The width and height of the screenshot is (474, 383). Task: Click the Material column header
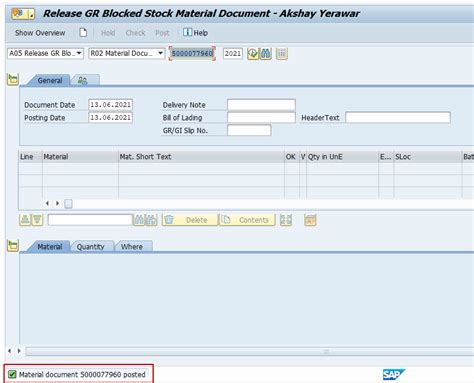tap(80, 157)
